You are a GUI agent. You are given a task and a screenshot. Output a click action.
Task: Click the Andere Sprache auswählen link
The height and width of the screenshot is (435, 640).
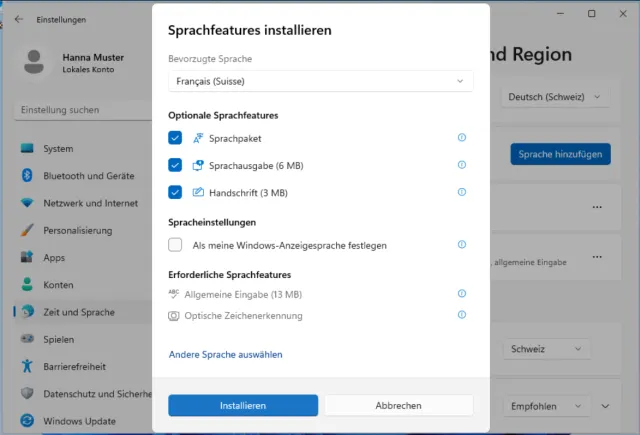pyautogui.click(x=225, y=354)
